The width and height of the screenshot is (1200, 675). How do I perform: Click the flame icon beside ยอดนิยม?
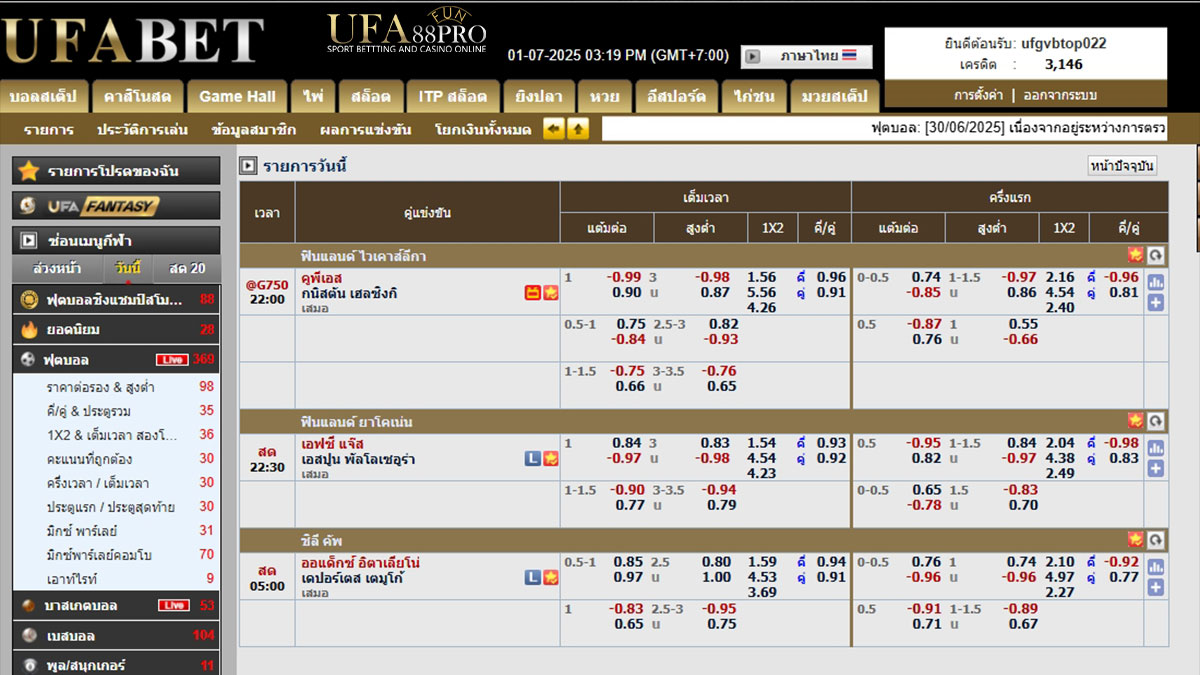tap(28, 329)
